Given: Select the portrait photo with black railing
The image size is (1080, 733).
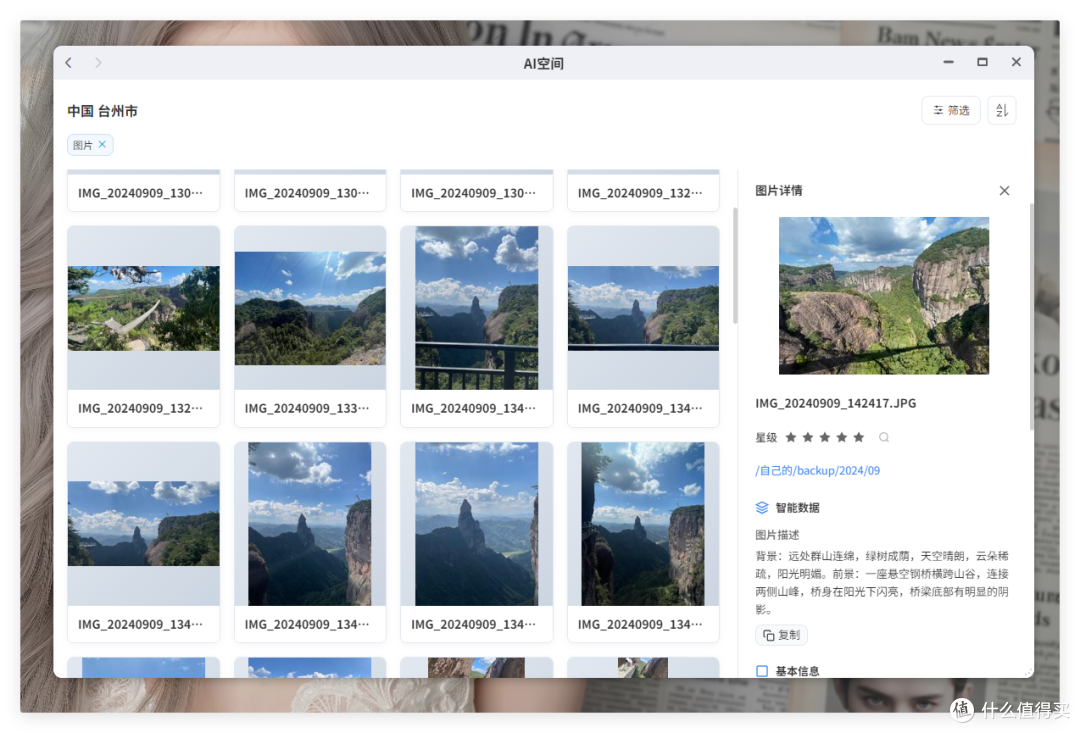Looking at the screenshot, I should click(x=477, y=308).
